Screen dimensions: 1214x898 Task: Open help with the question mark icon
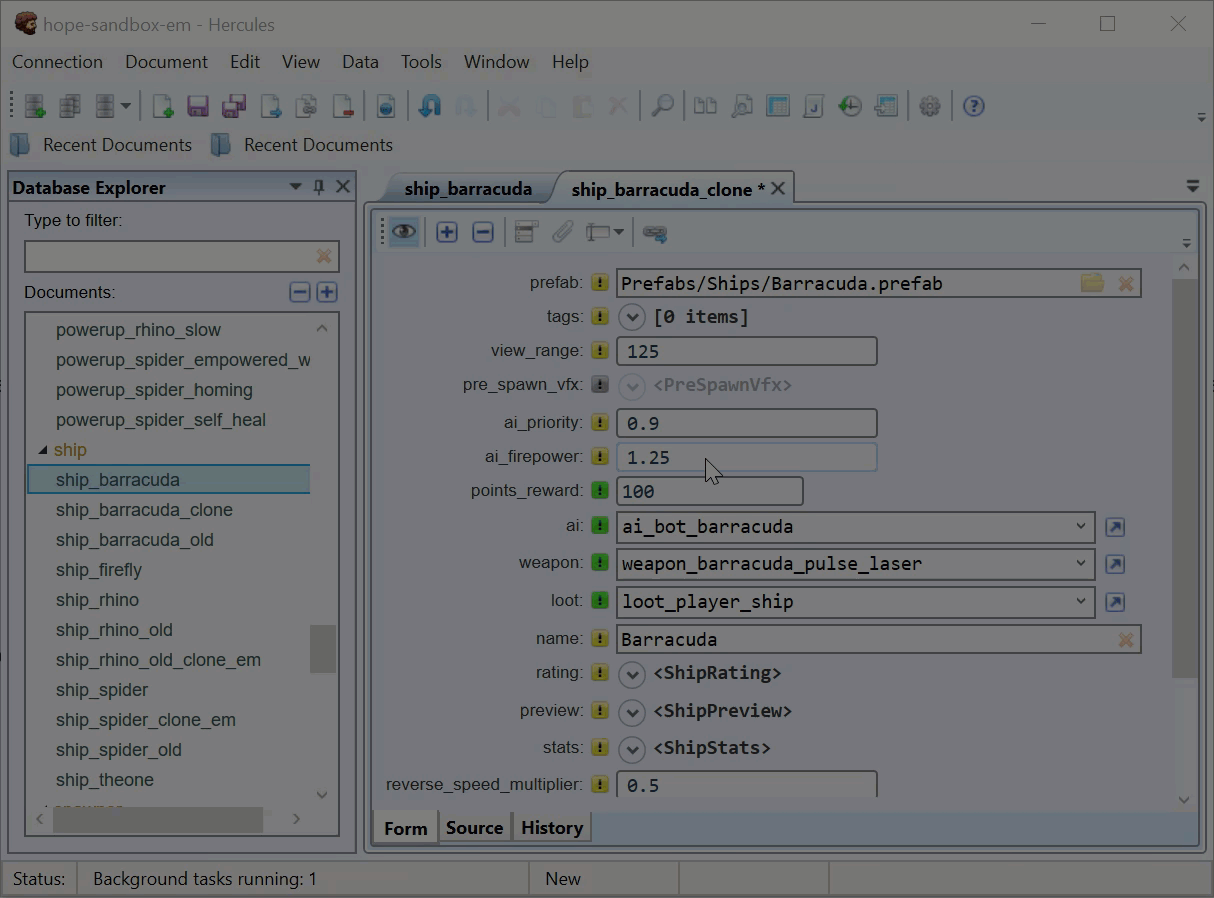click(x=974, y=106)
